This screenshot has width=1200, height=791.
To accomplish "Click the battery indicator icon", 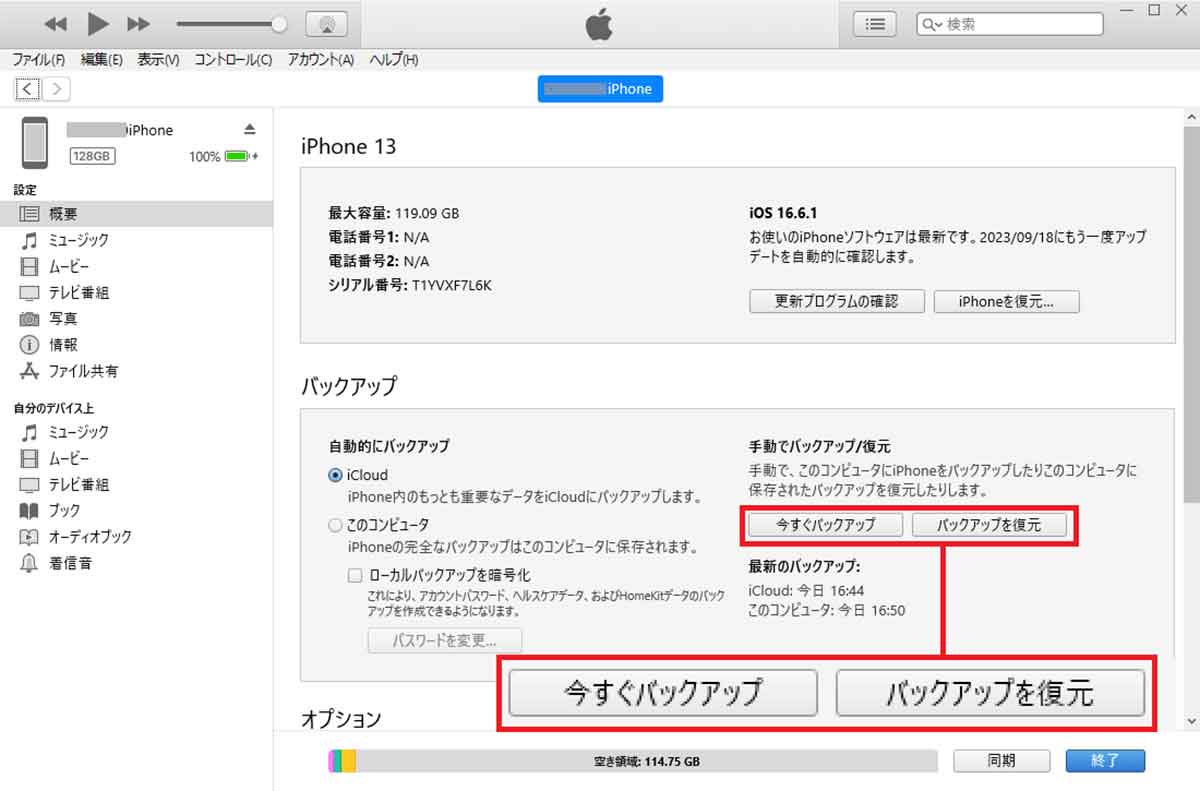I will pos(239,156).
